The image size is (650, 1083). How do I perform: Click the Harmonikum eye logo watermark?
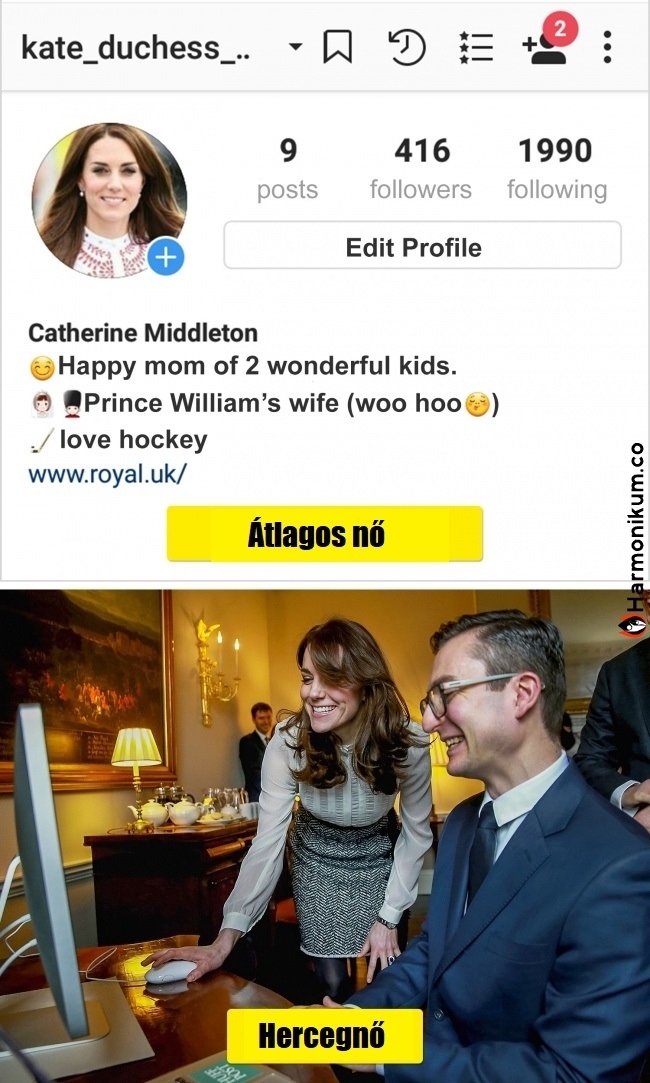[633, 625]
